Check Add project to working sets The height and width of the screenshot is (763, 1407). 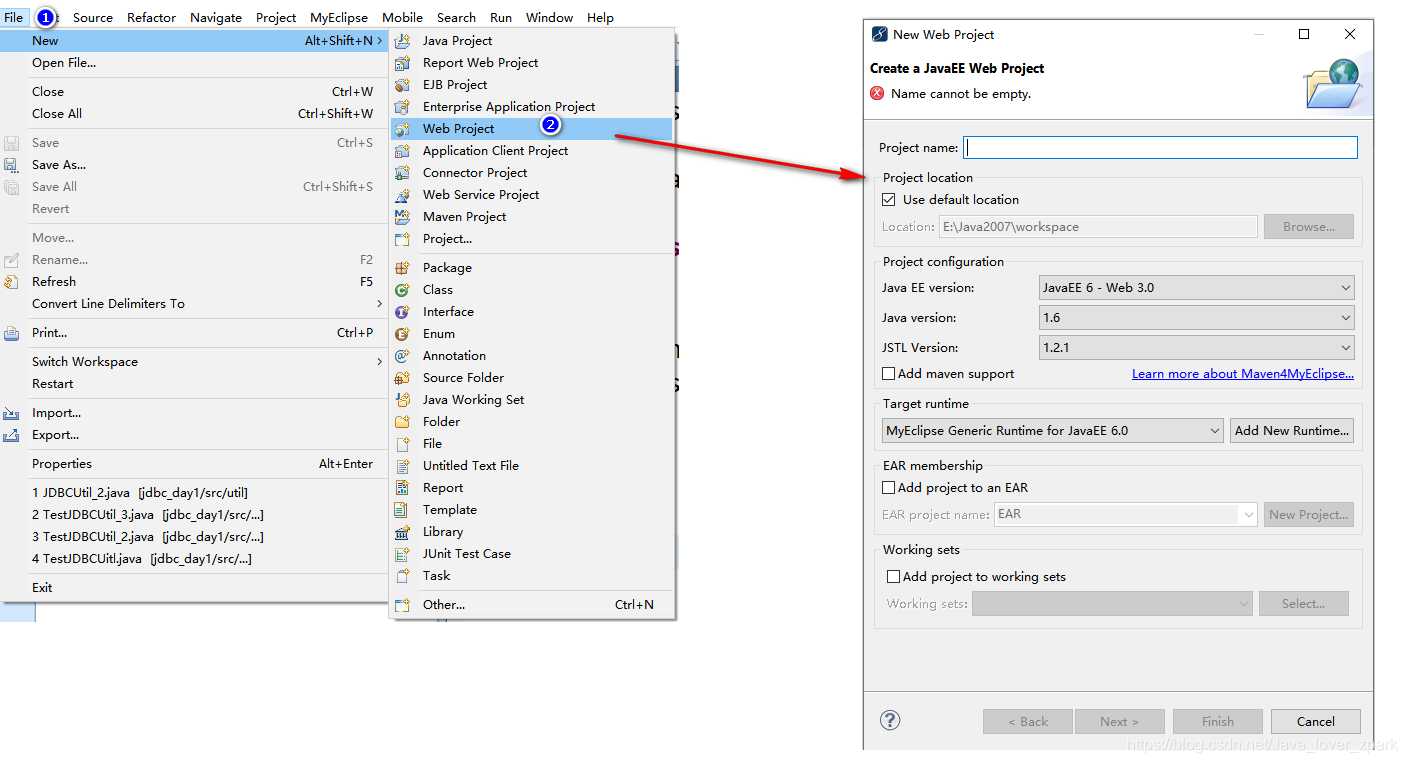894,577
